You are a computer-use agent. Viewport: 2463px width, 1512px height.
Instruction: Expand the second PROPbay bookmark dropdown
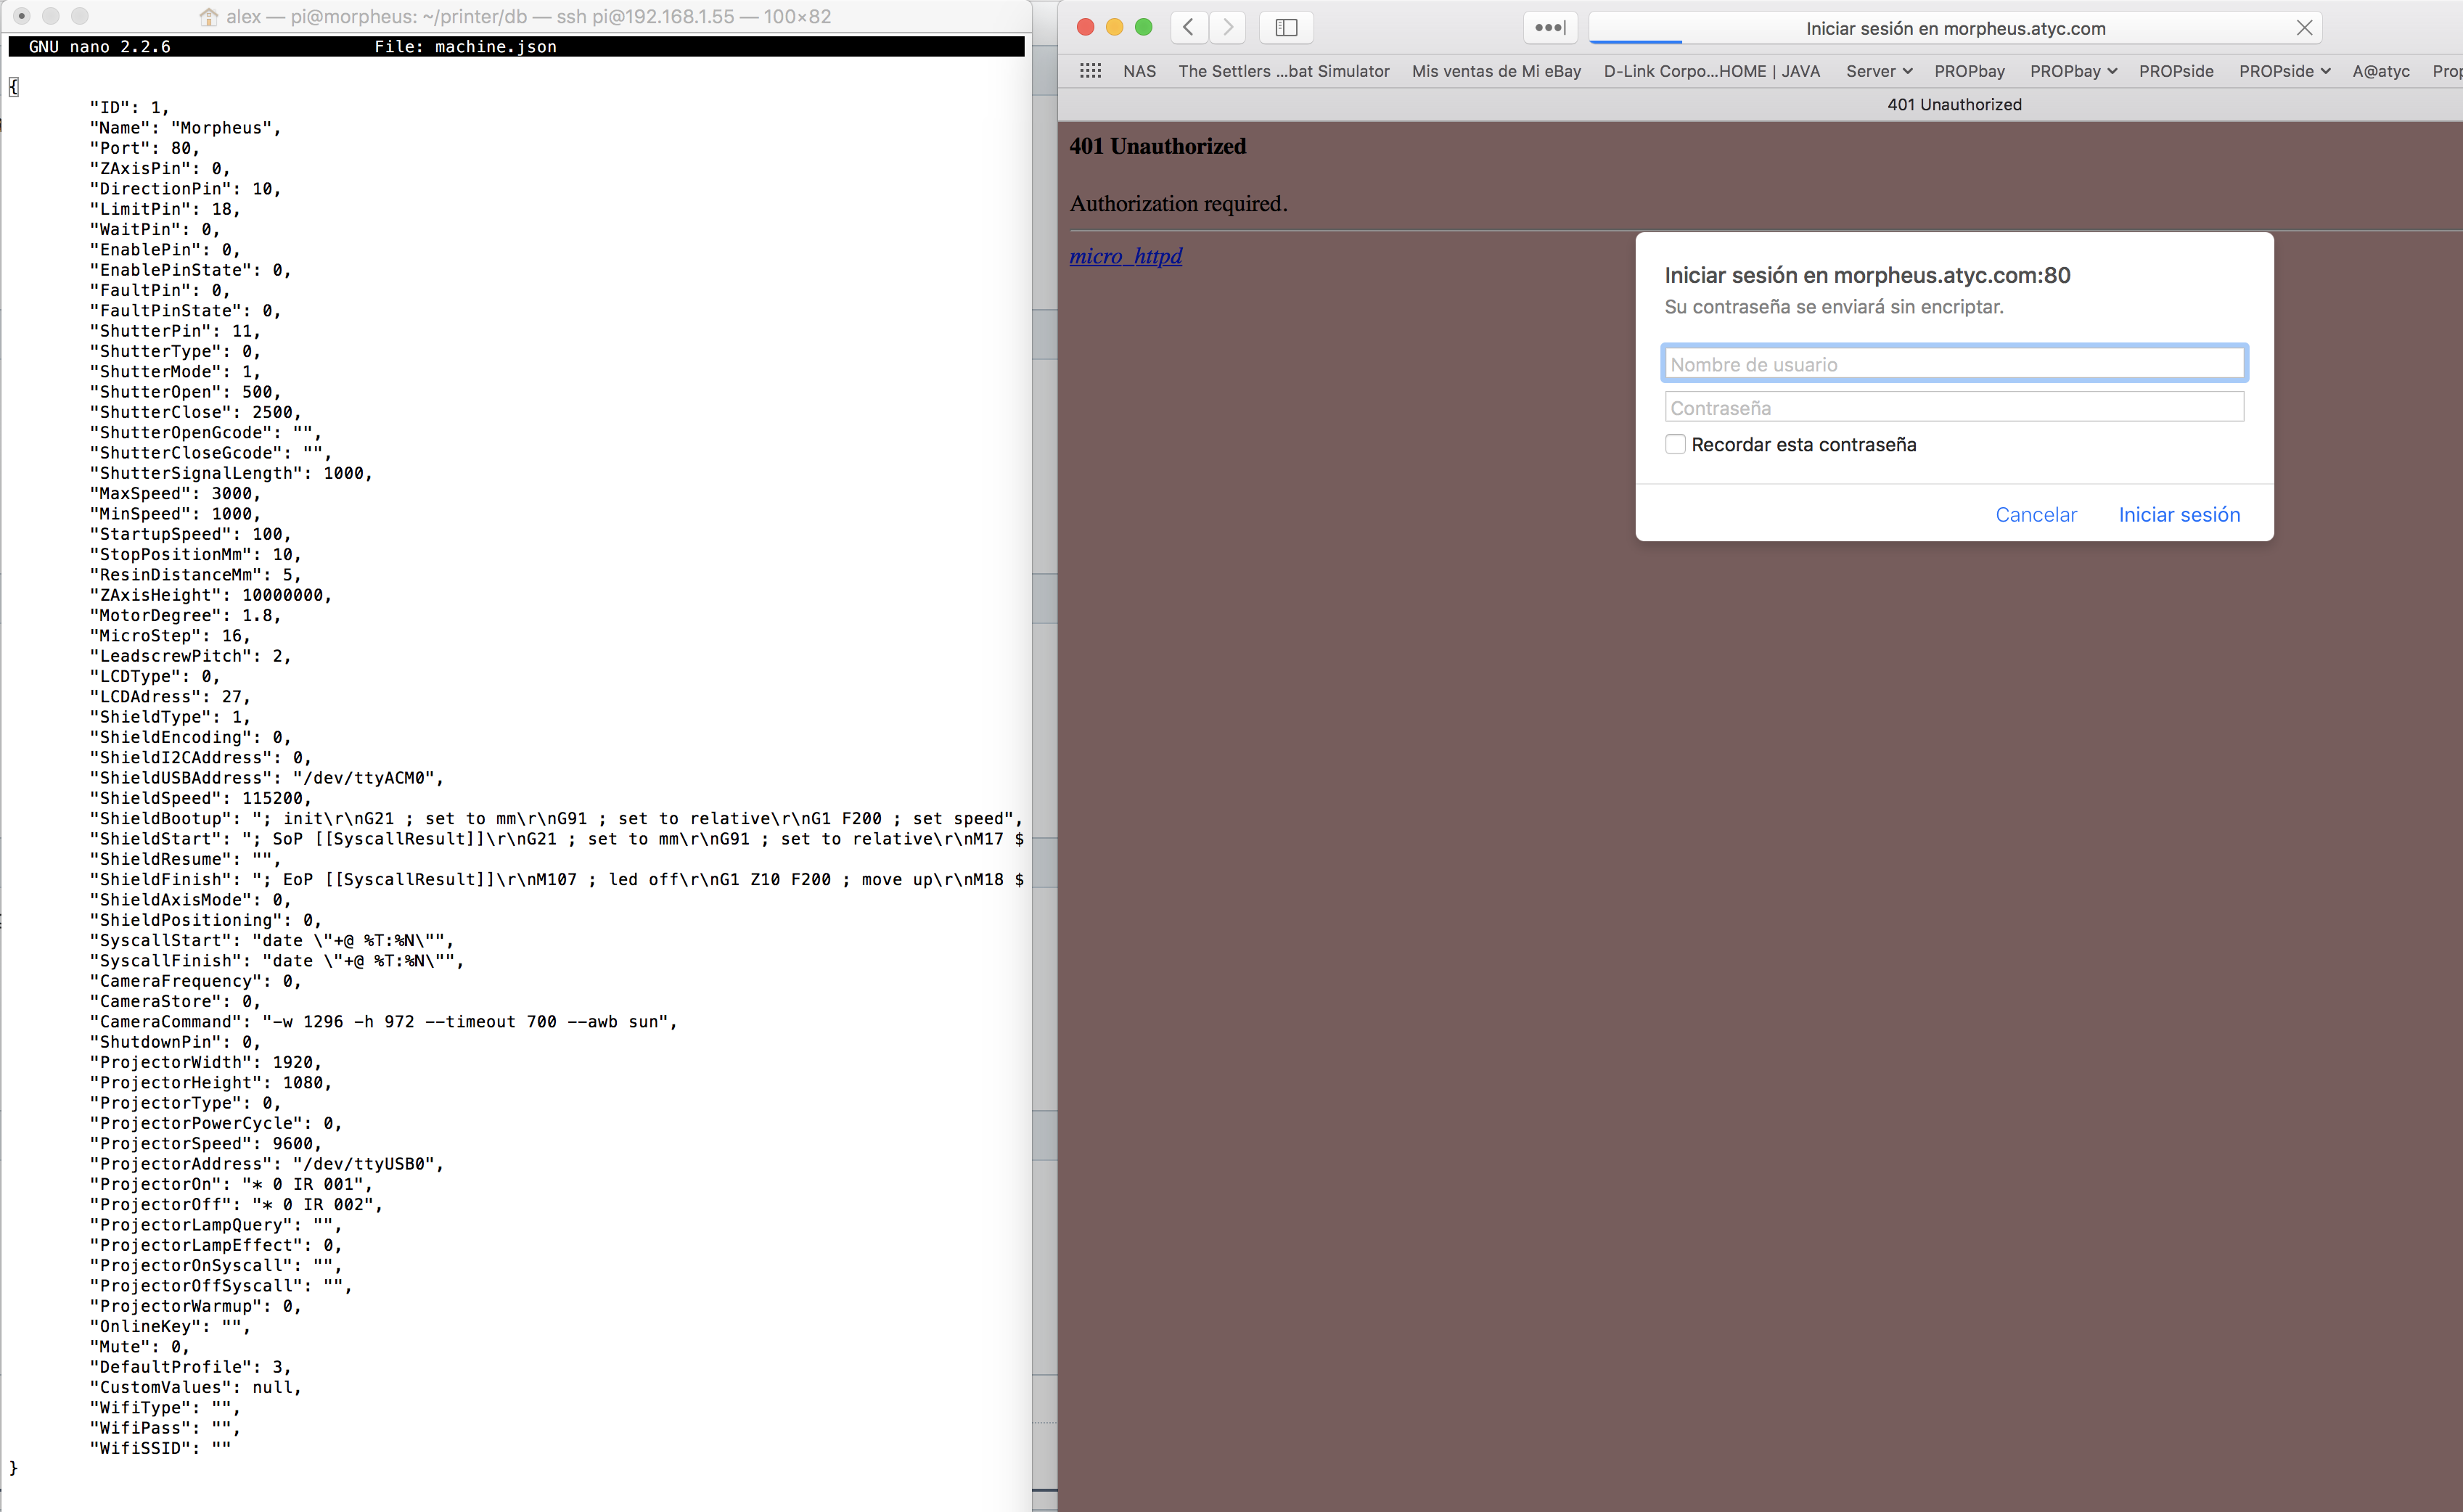(x=2073, y=71)
